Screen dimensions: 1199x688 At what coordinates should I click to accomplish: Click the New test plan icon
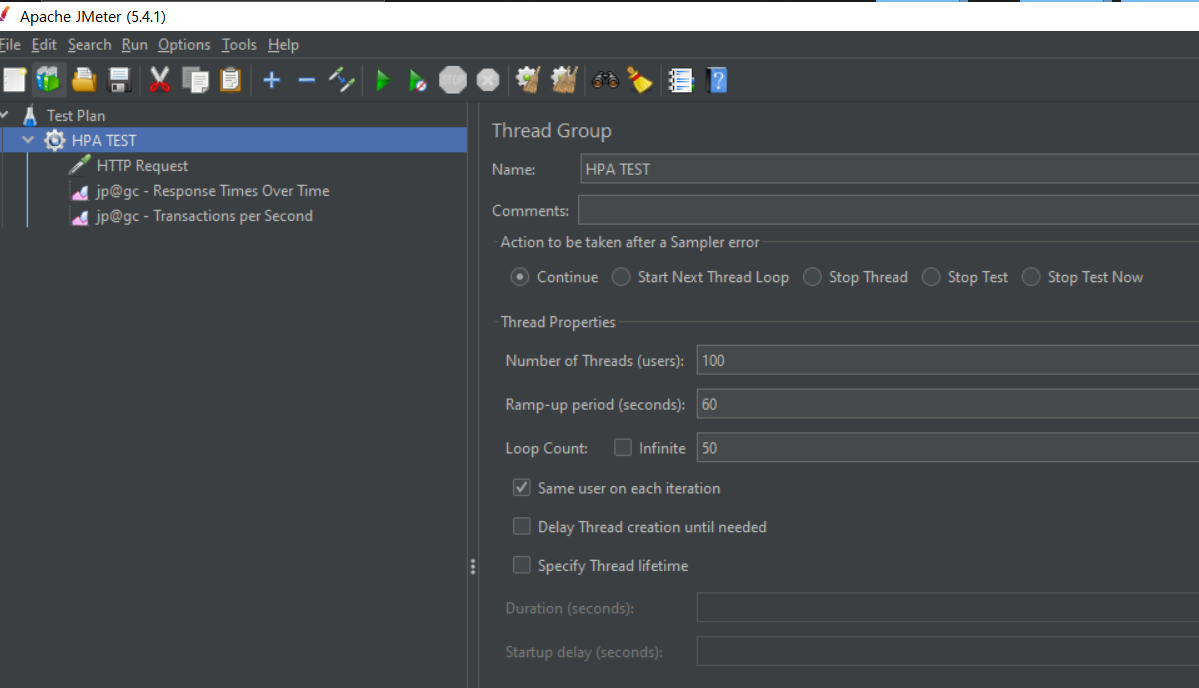[x=15, y=80]
